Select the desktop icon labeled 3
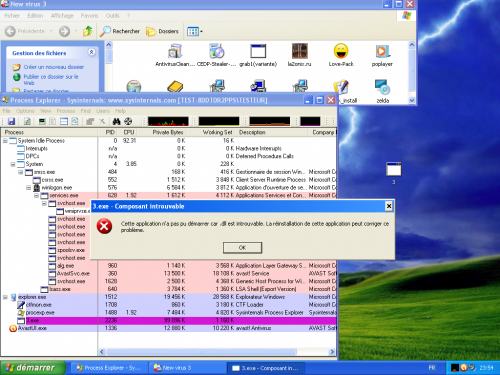The image size is (500, 375). 393,173
